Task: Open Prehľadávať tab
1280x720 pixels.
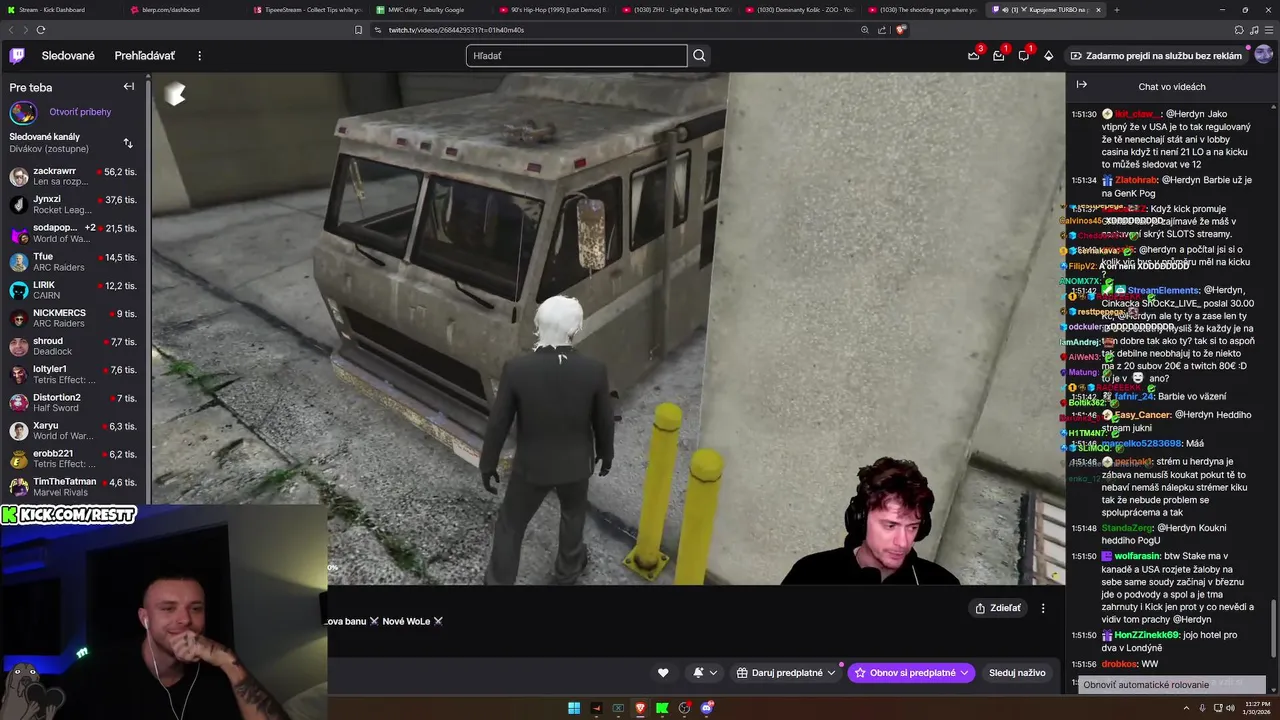Action: click(x=144, y=56)
